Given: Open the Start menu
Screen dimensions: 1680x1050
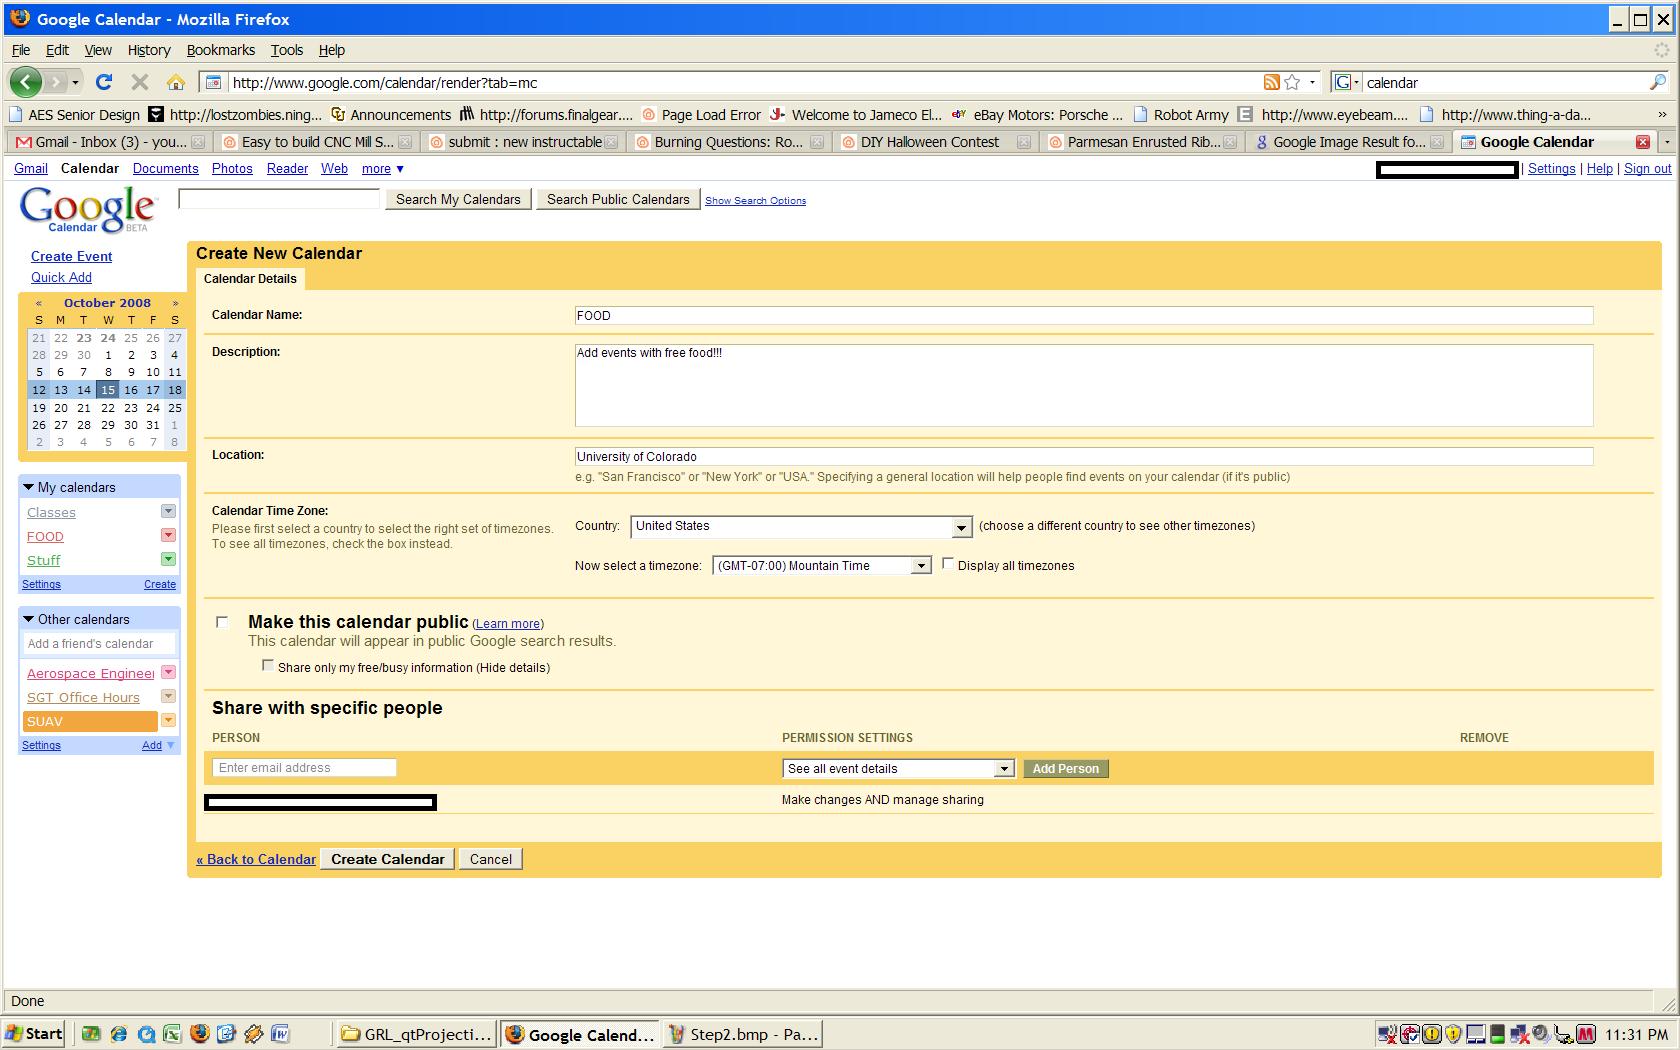Looking at the screenshot, I should coord(34,1034).
